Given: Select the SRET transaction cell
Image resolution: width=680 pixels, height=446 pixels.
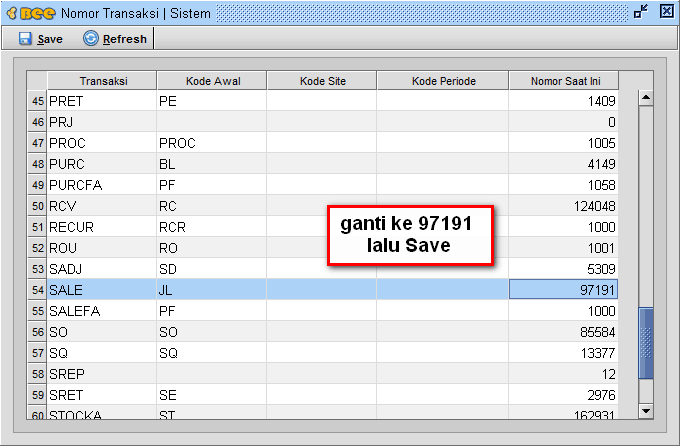Looking at the screenshot, I should pos(102,395).
